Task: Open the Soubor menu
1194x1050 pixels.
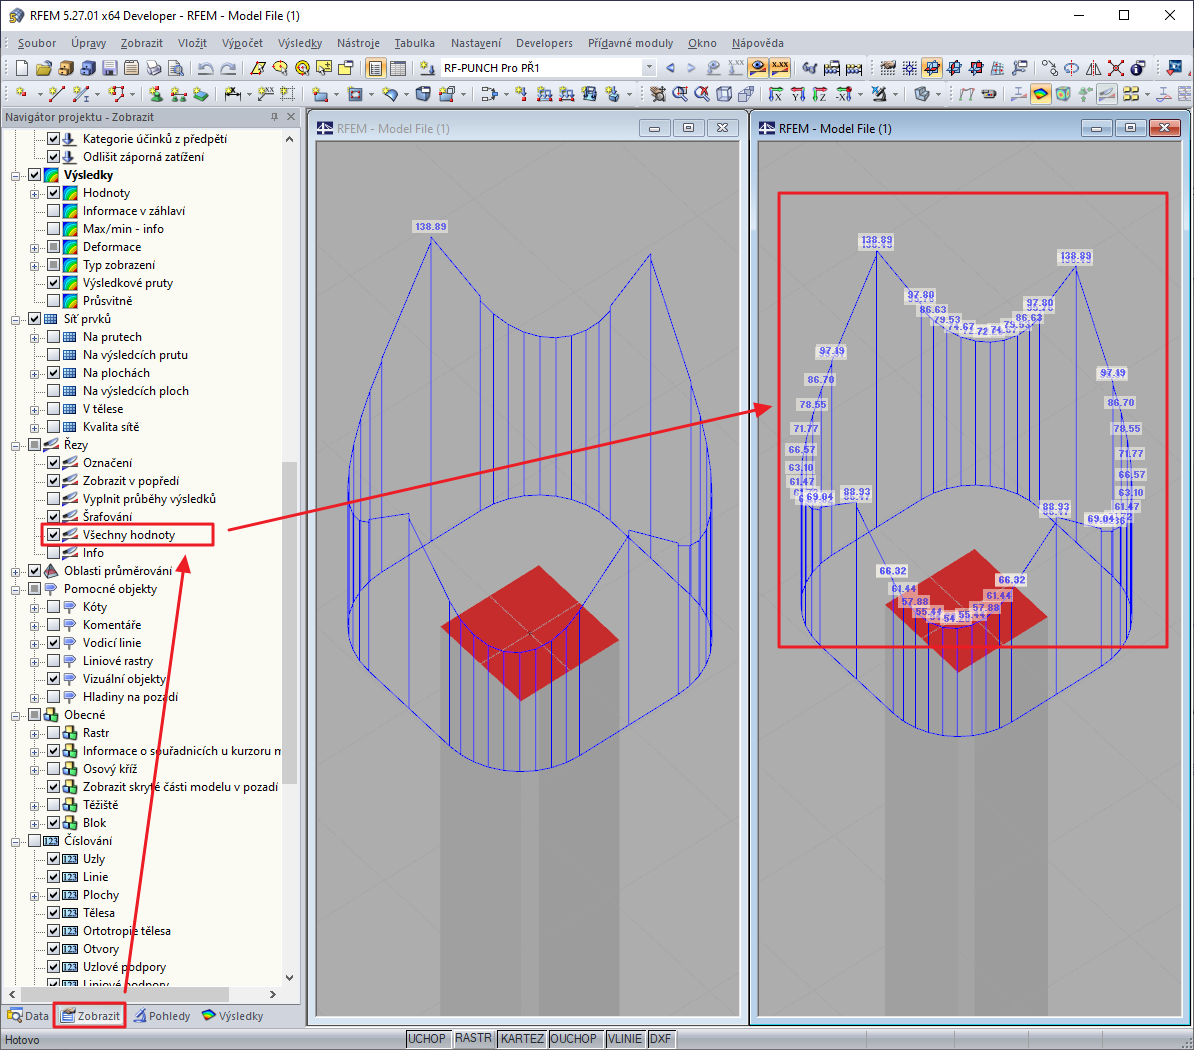Action: click(37, 43)
